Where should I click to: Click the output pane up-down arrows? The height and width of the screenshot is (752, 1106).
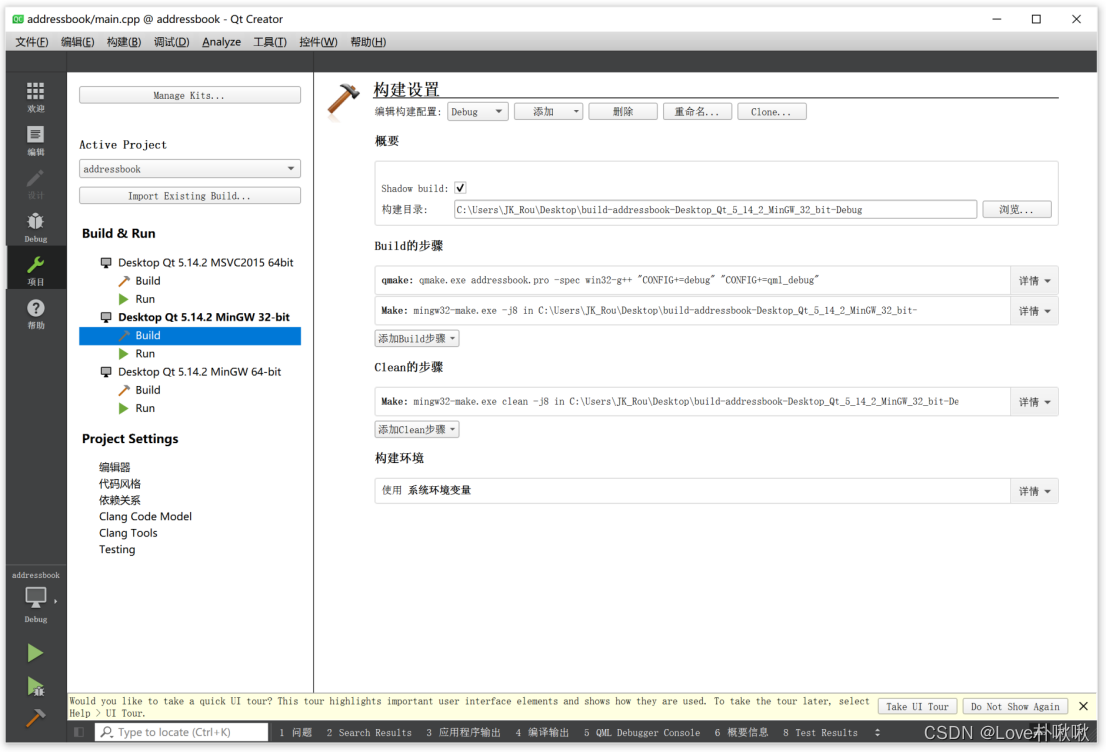[x=877, y=732]
